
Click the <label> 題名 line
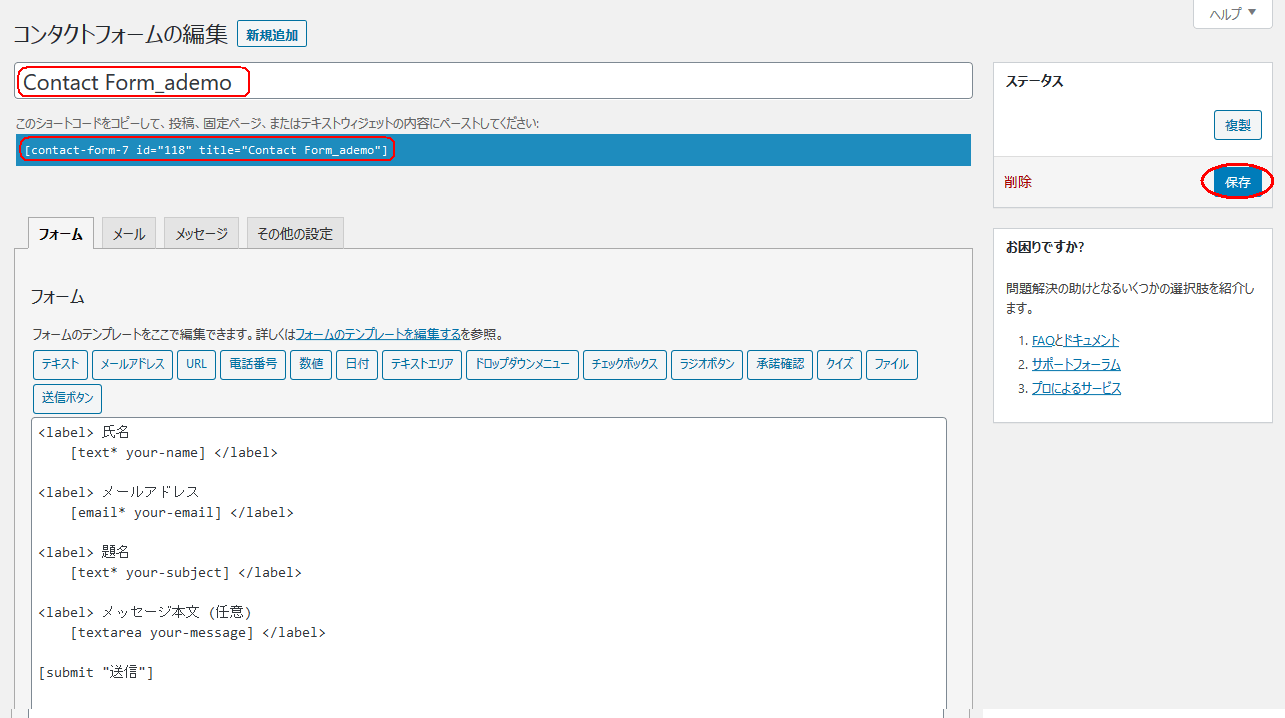84,552
